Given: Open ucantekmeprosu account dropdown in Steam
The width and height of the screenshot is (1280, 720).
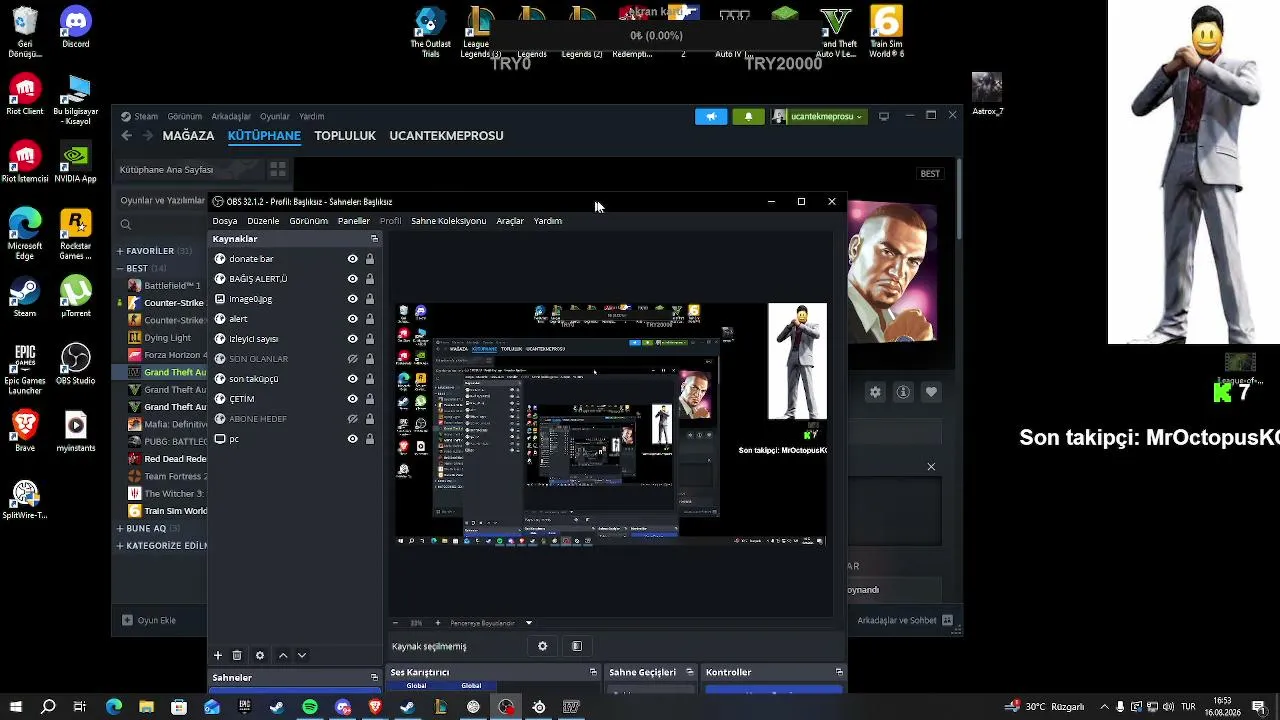Looking at the screenshot, I should click(x=820, y=117).
